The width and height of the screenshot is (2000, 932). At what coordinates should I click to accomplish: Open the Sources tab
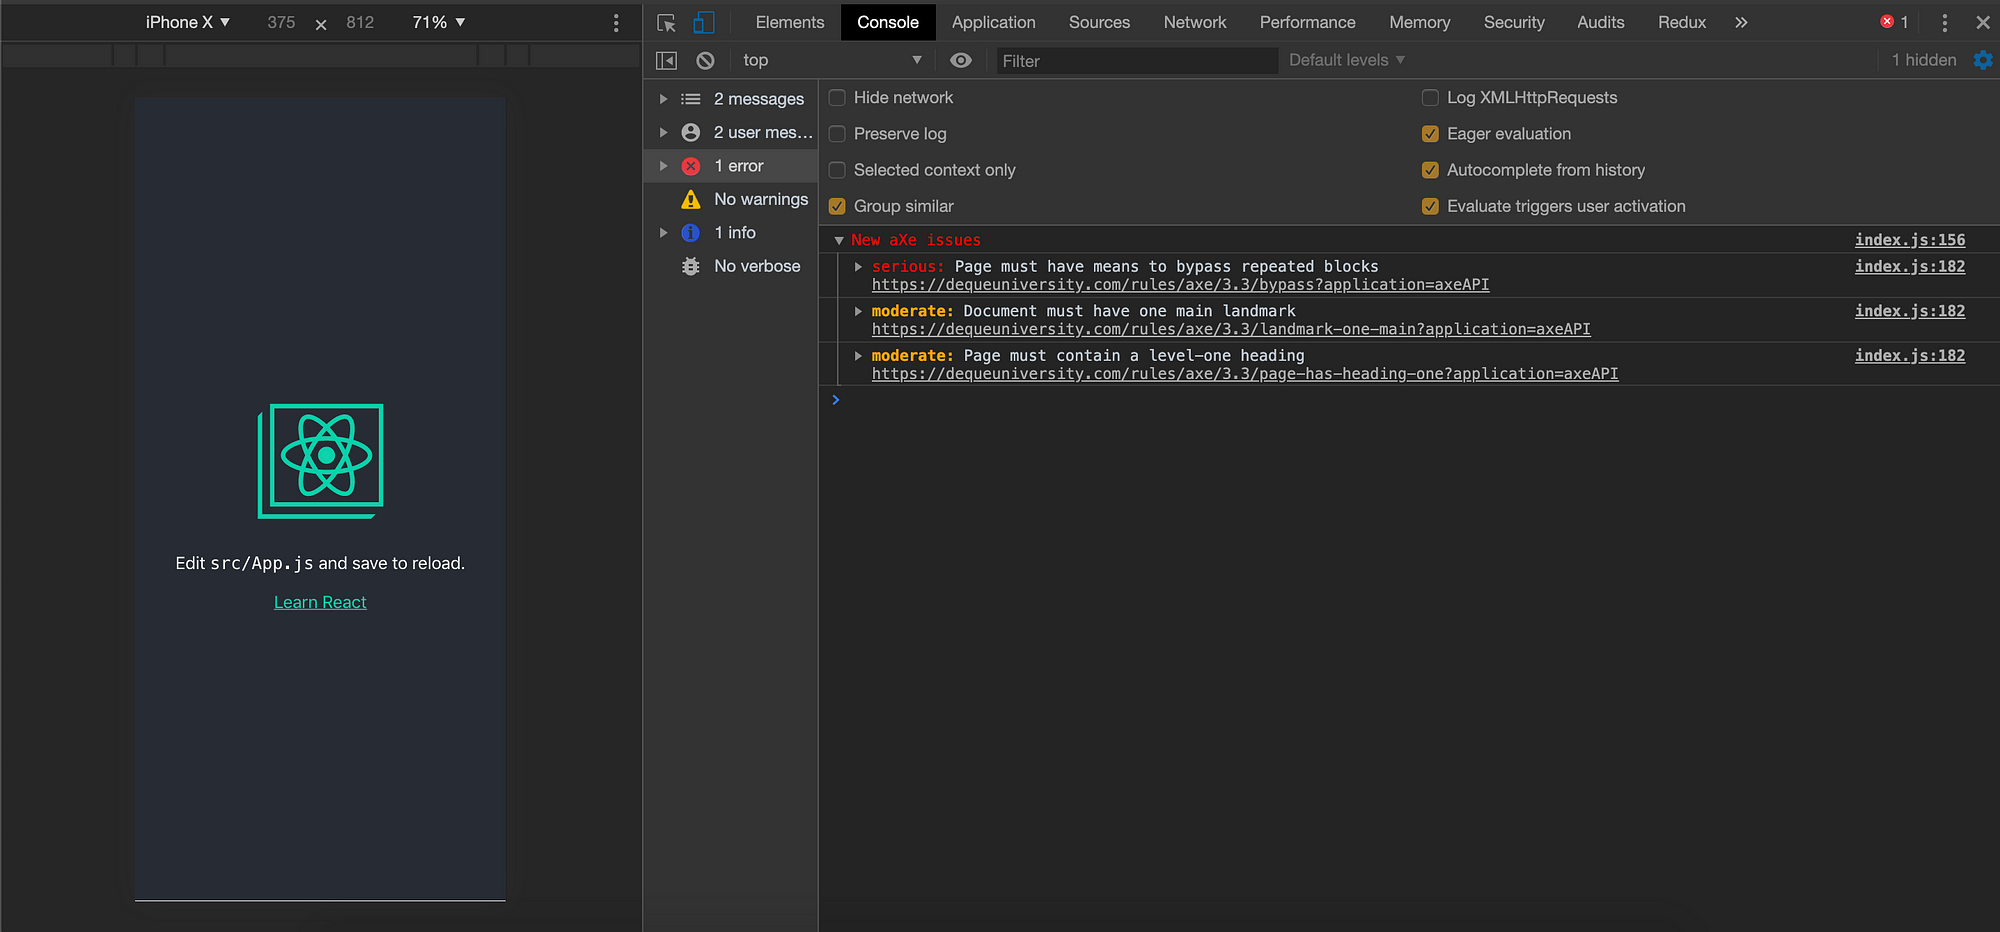[x=1099, y=22]
